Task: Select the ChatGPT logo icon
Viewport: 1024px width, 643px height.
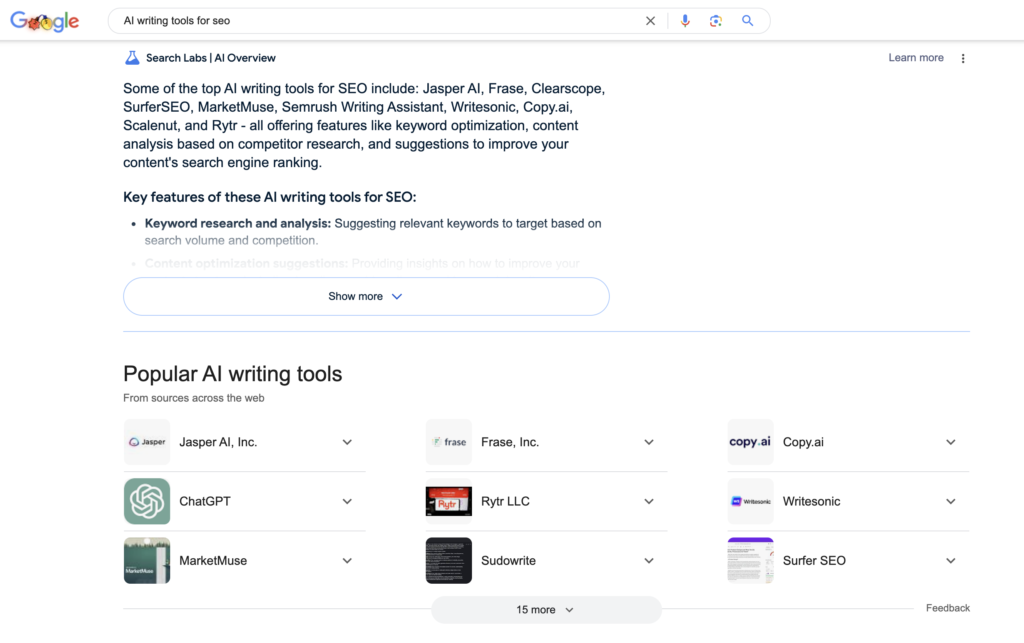Action: (147, 501)
